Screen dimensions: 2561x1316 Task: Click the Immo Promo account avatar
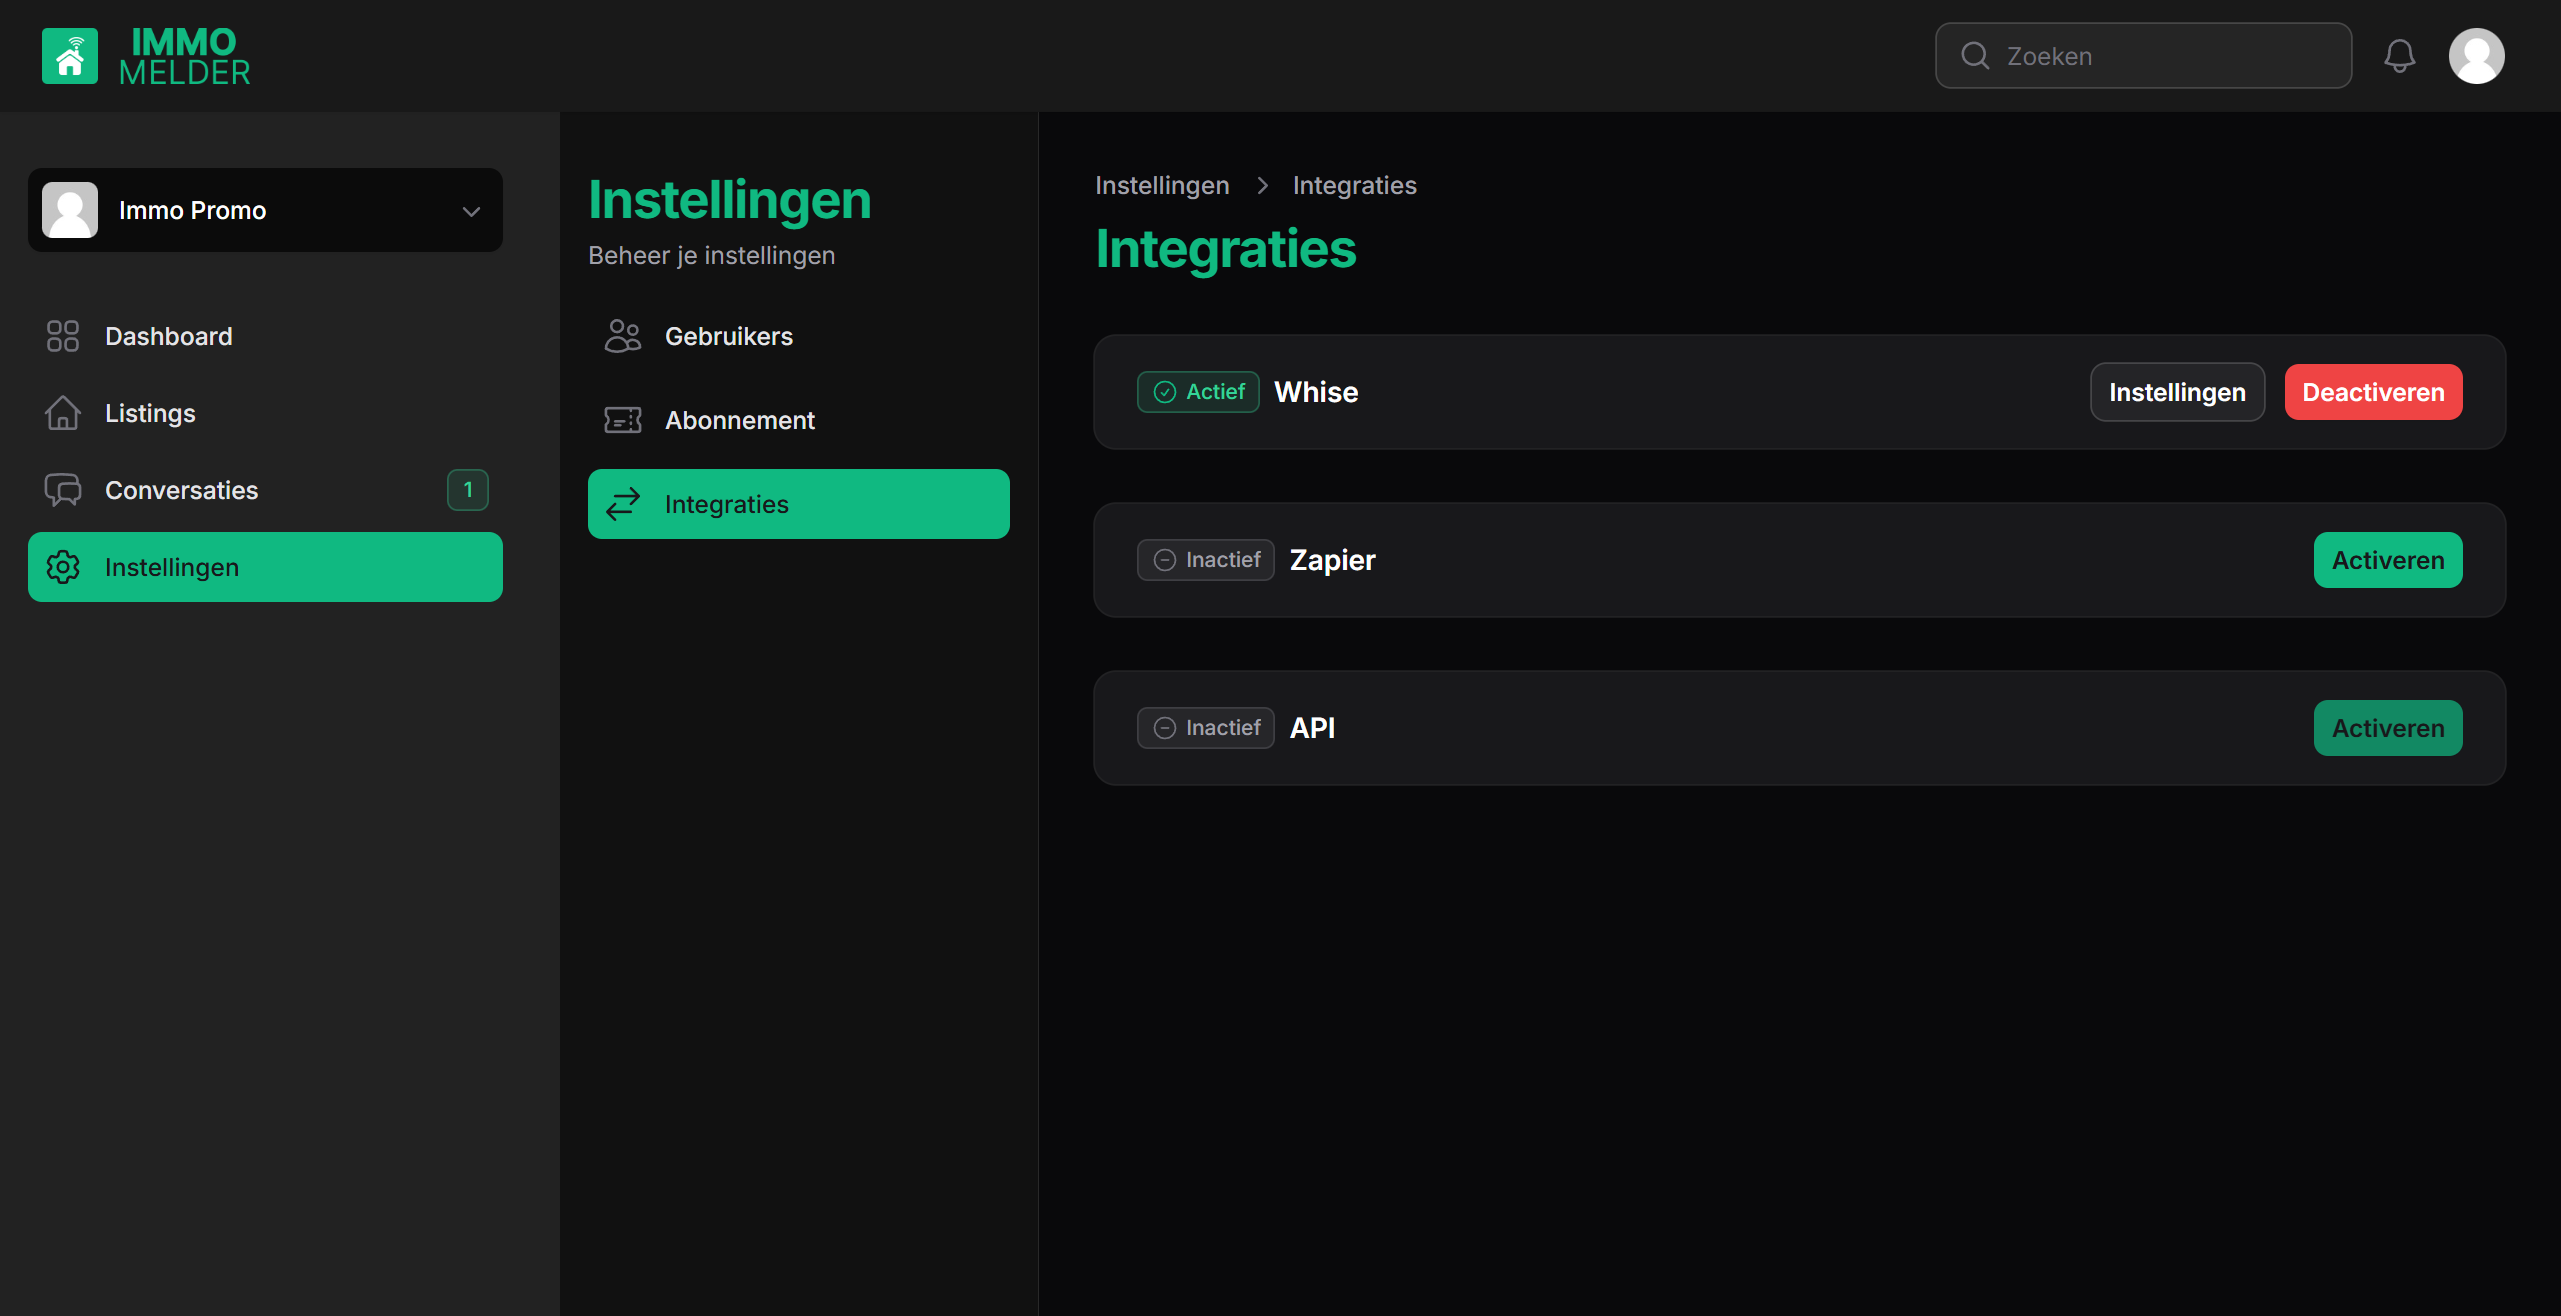pos(70,210)
